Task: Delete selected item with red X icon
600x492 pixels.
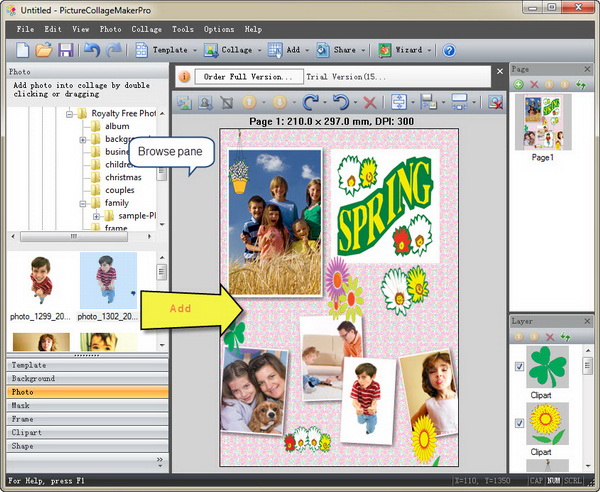Action: [370, 103]
